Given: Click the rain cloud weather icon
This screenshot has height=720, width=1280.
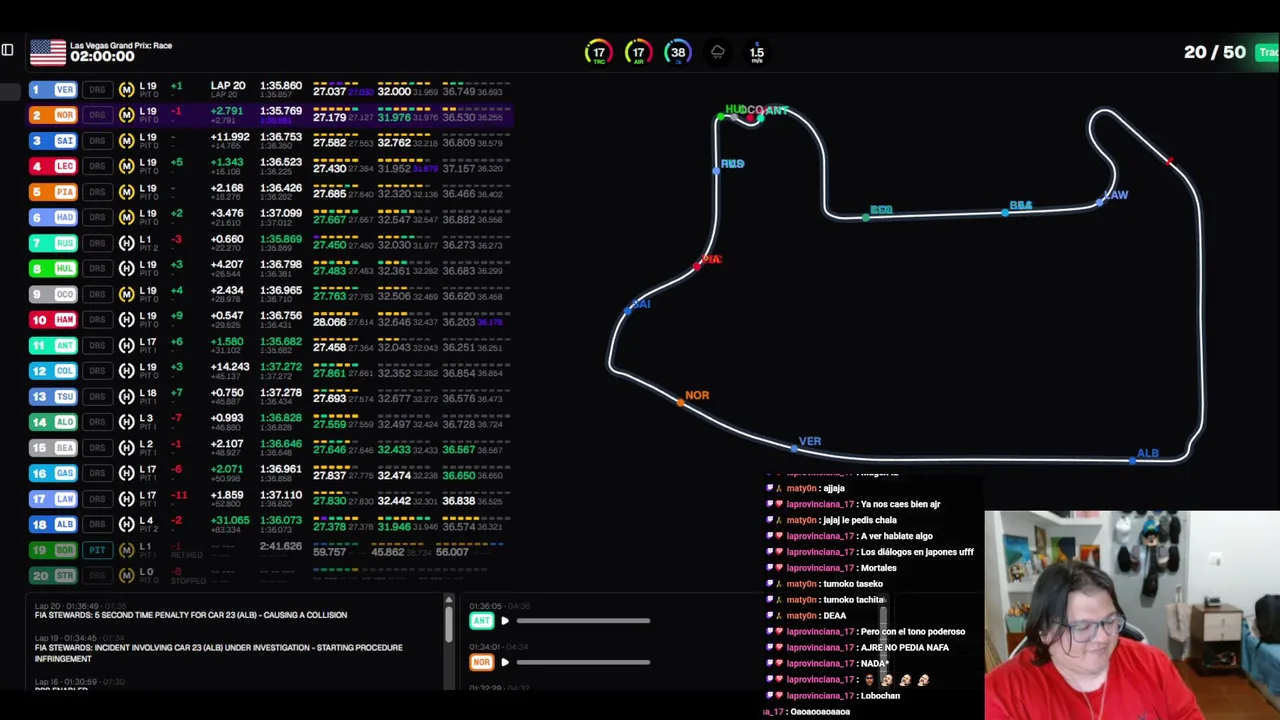Looking at the screenshot, I should (717, 52).
